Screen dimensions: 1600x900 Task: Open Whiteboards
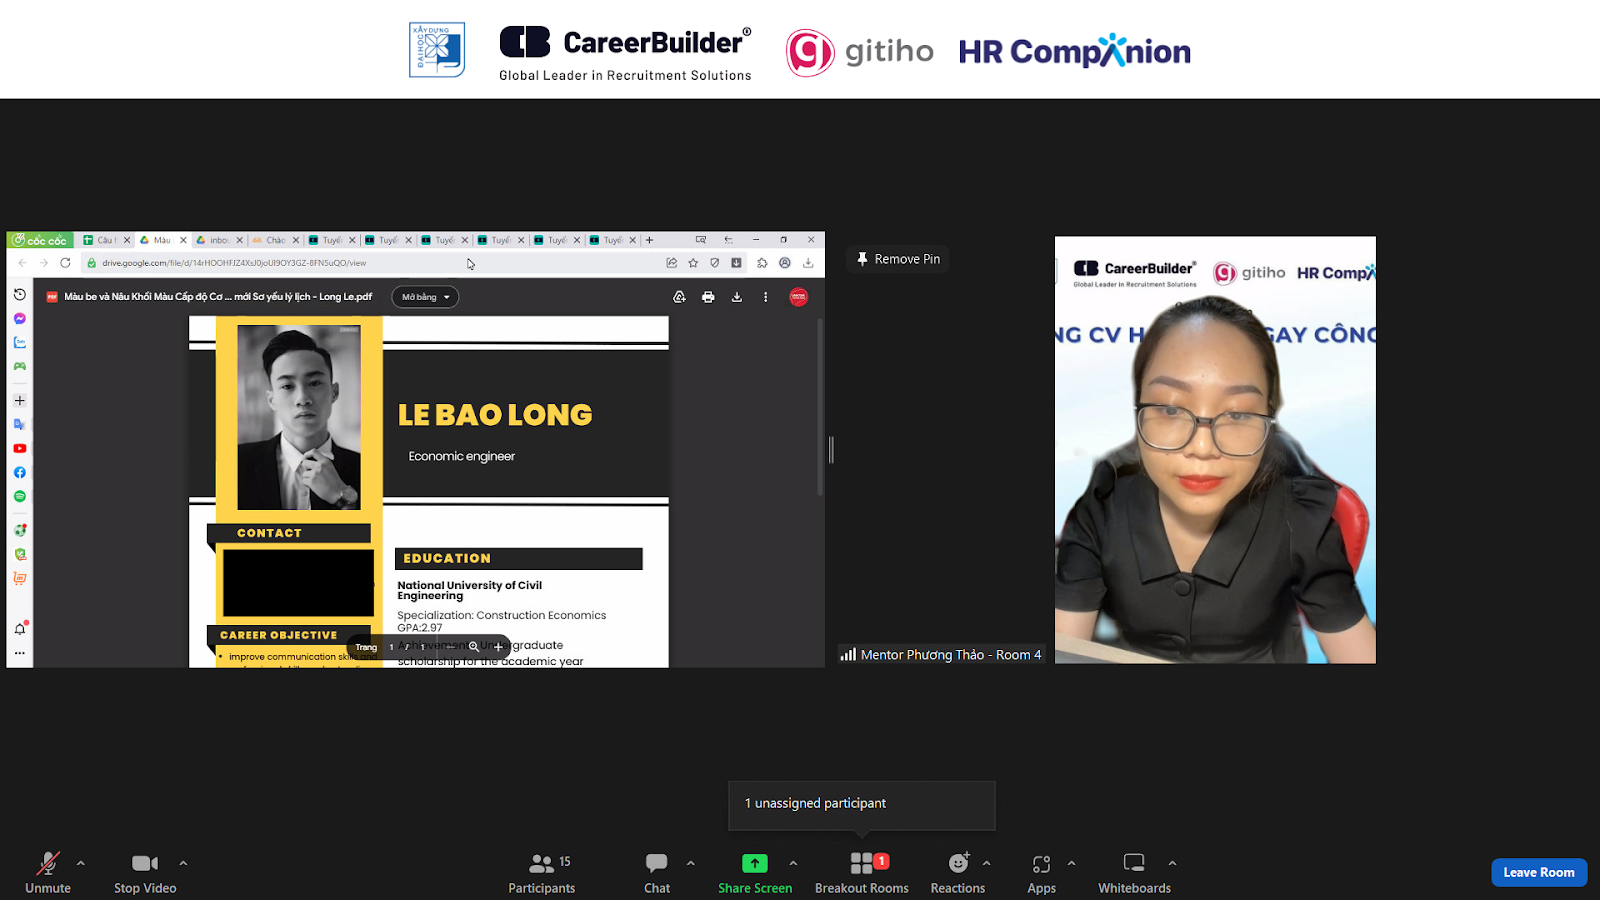click(1135, 872)
